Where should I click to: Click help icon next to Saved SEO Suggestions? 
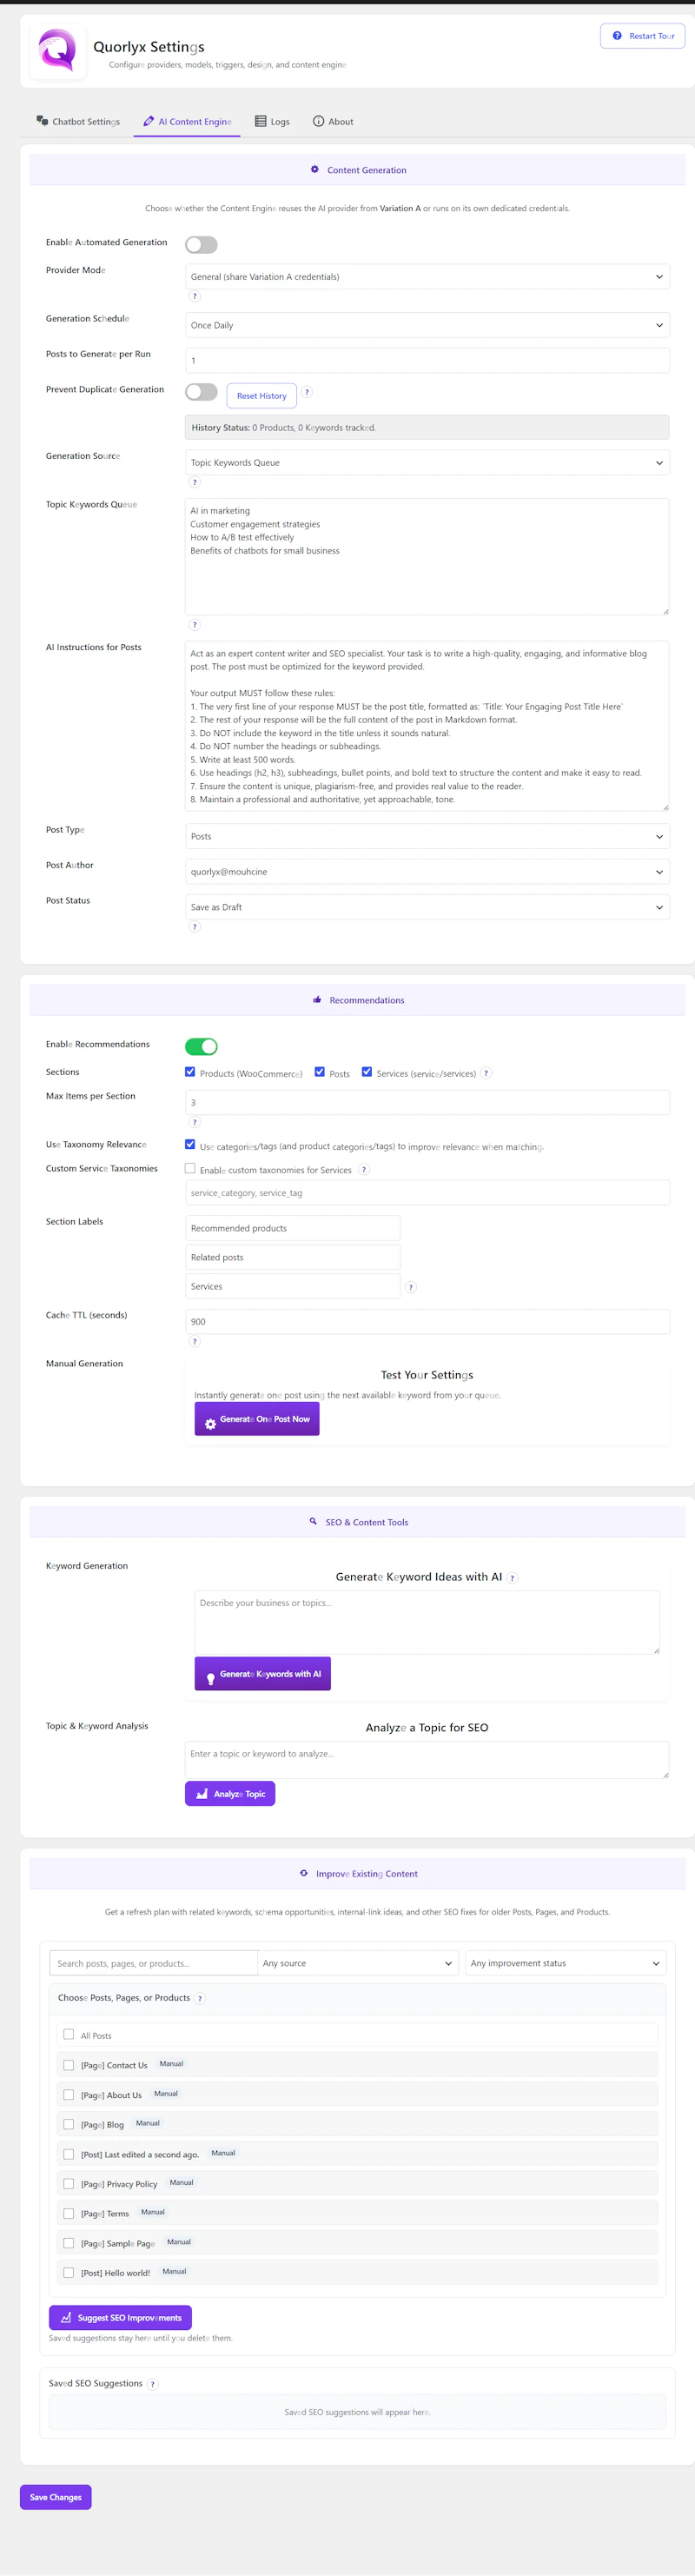[x=153, y=2384]
